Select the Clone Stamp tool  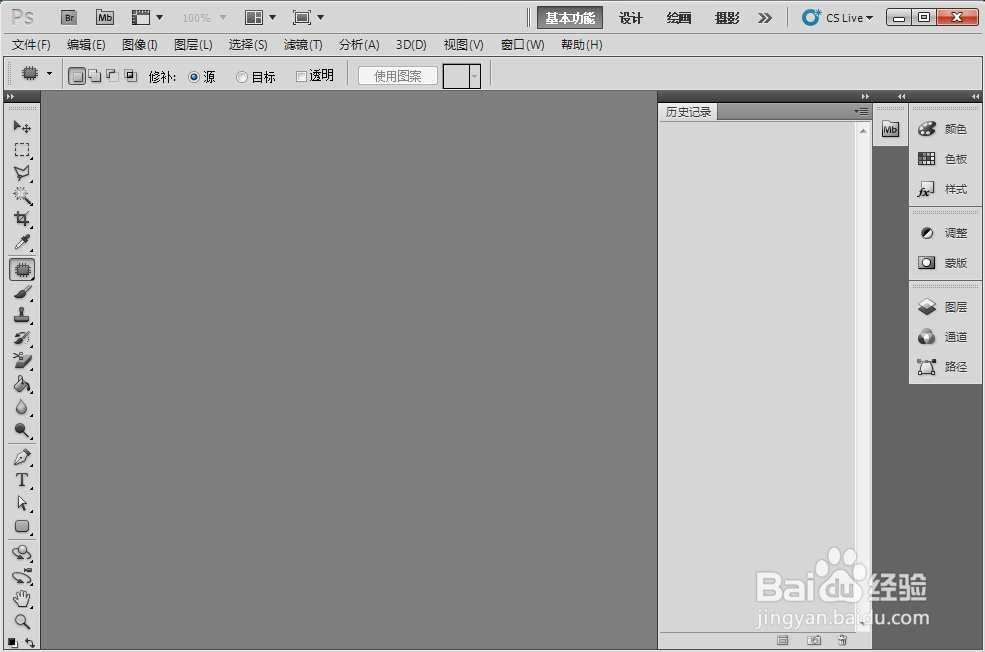coord(22,315)
